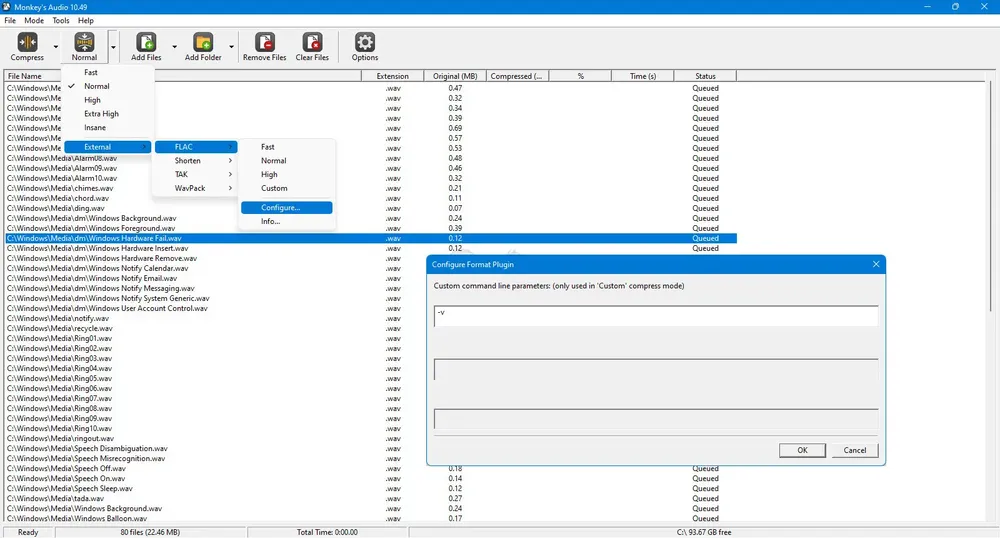The width and height of the screenshot is (1000, 538).
Task: Open the Tools menu
Action: (x=61, y=20)
